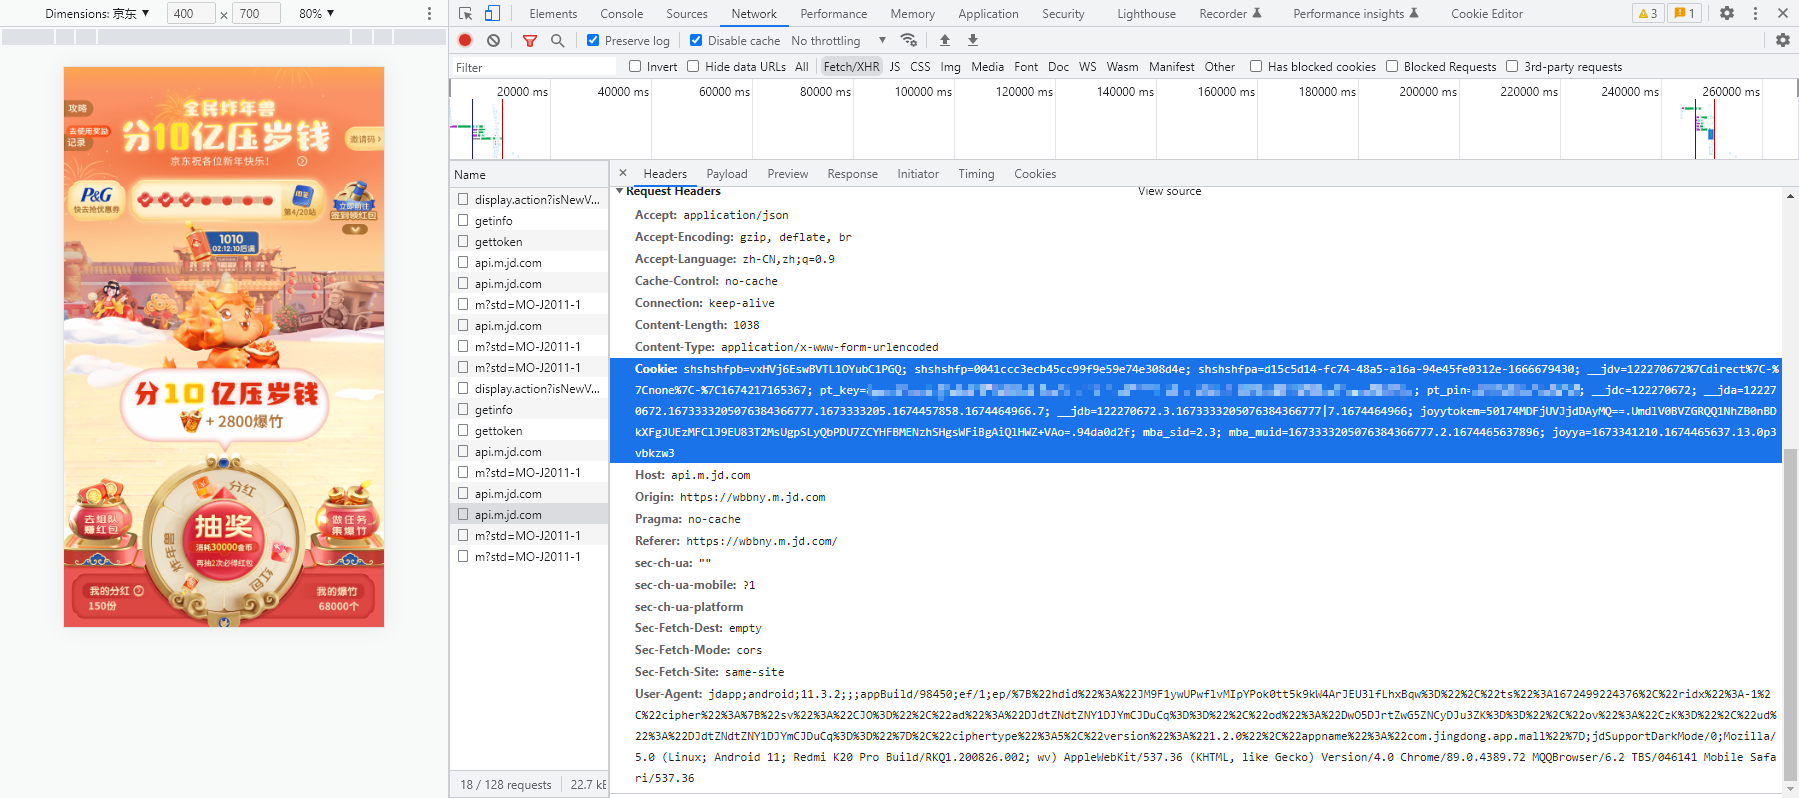Open the Cookie Editor tab

(x=1487, y=13)
